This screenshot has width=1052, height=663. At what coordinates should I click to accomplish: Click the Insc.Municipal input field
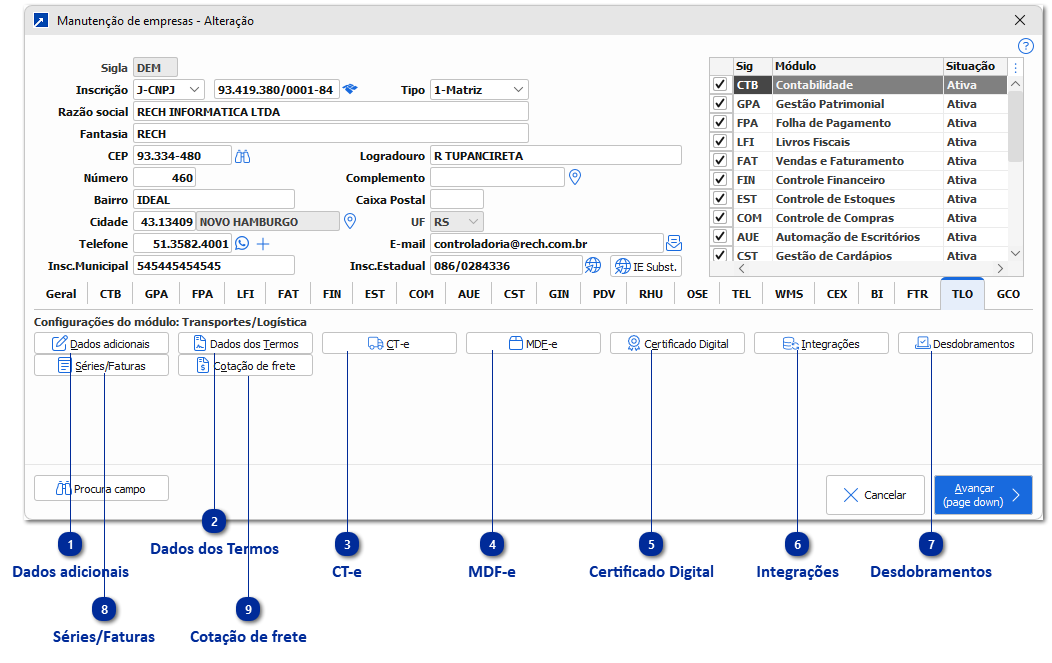click(214, 266)
